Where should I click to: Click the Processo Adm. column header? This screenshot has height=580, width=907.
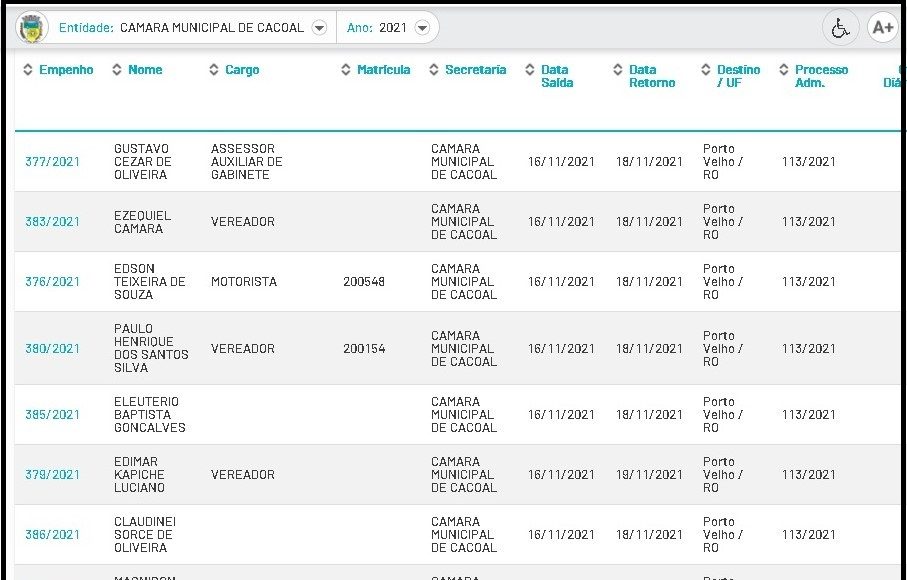821,76
